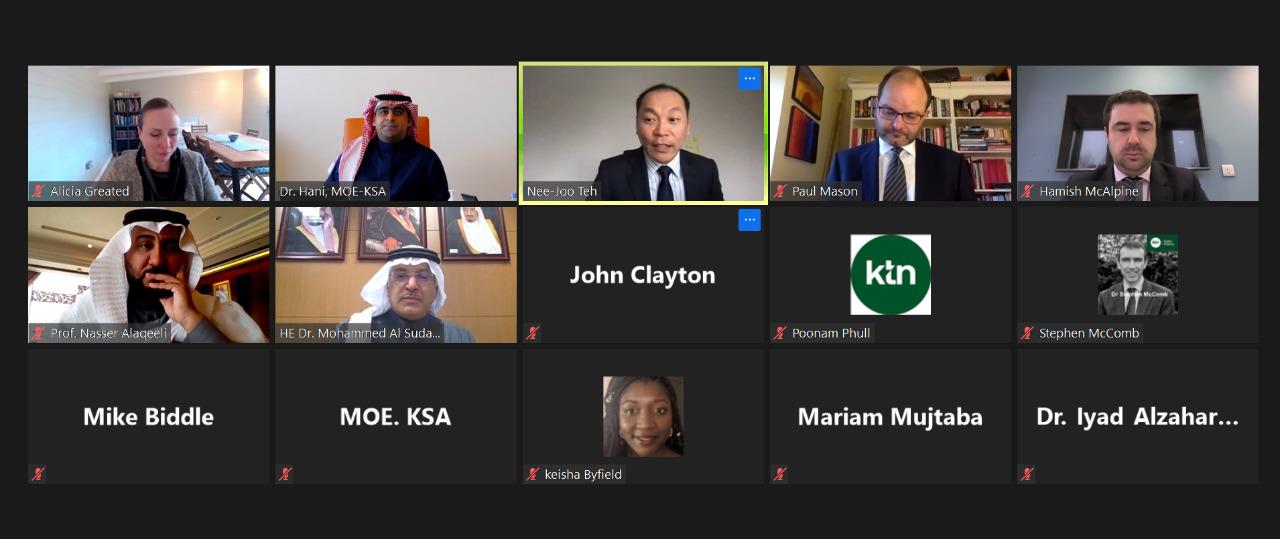
Task: Select the Dr. Iyad Alzahar... participant tile
Action: (1138, 416)
